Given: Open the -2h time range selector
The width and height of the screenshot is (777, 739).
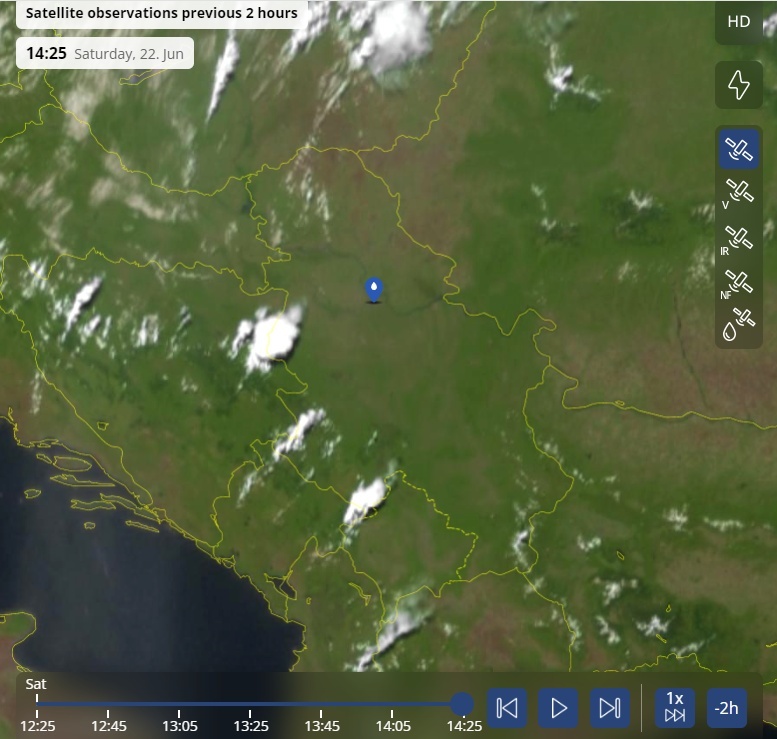Looking at the screenshot, I should point(726,708).
